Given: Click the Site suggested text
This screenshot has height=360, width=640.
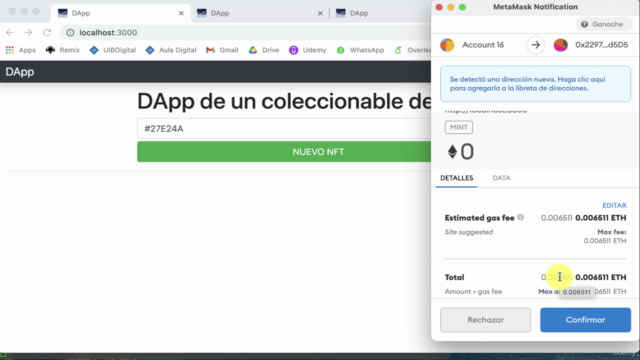Looking at the screenshot, I should (x=469, y=232).
